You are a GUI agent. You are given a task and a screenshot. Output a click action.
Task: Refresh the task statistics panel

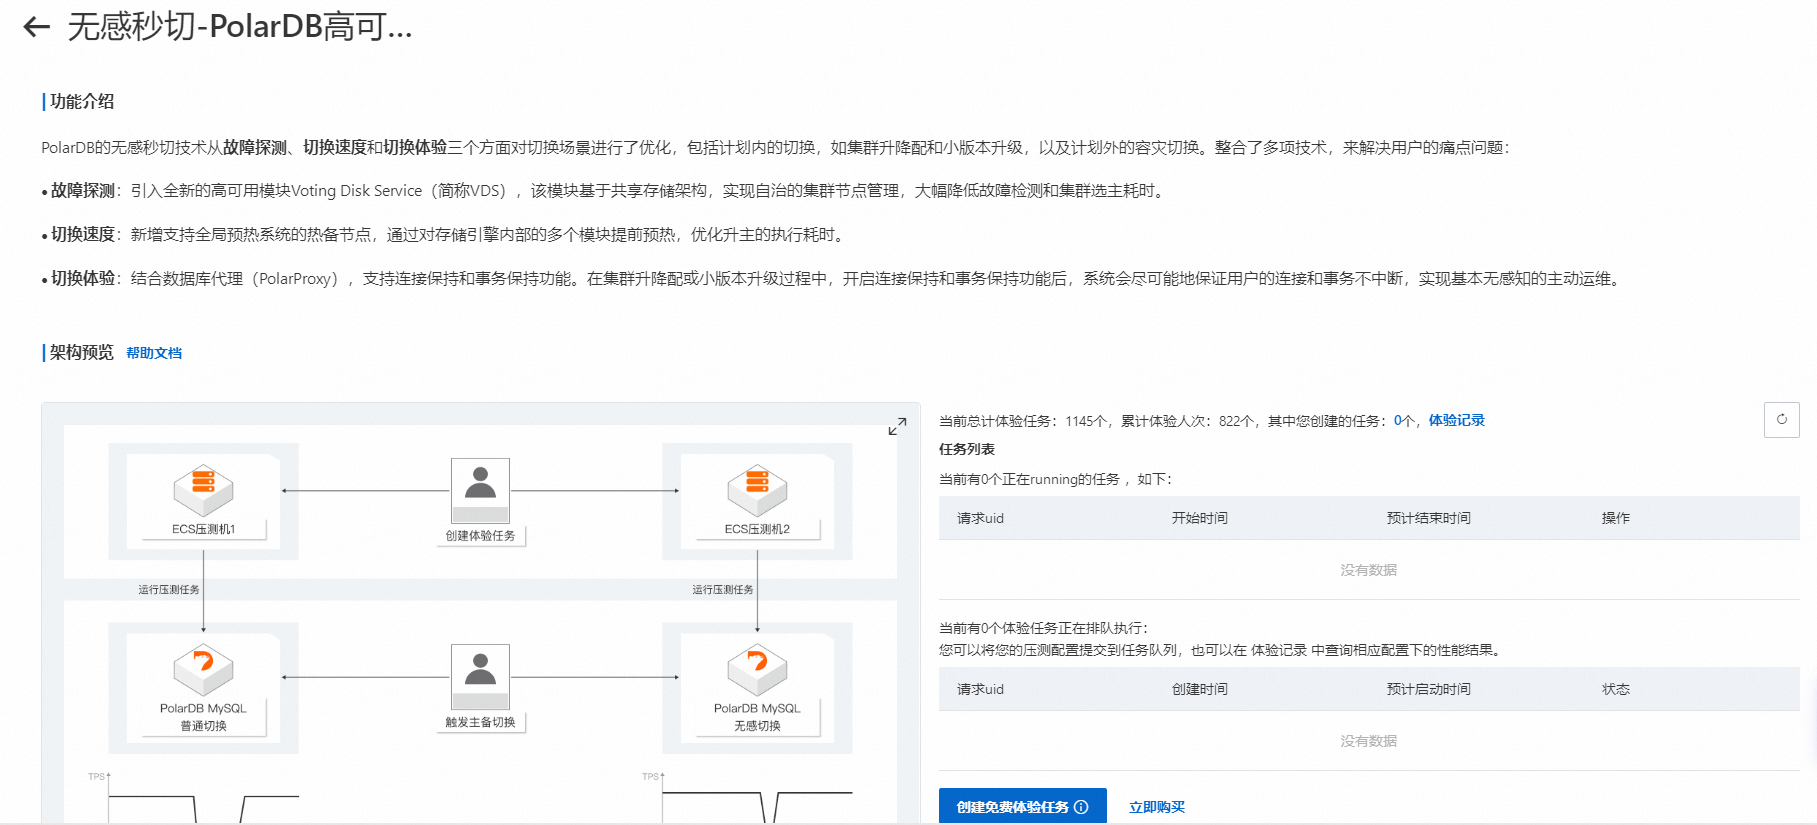1781,420
